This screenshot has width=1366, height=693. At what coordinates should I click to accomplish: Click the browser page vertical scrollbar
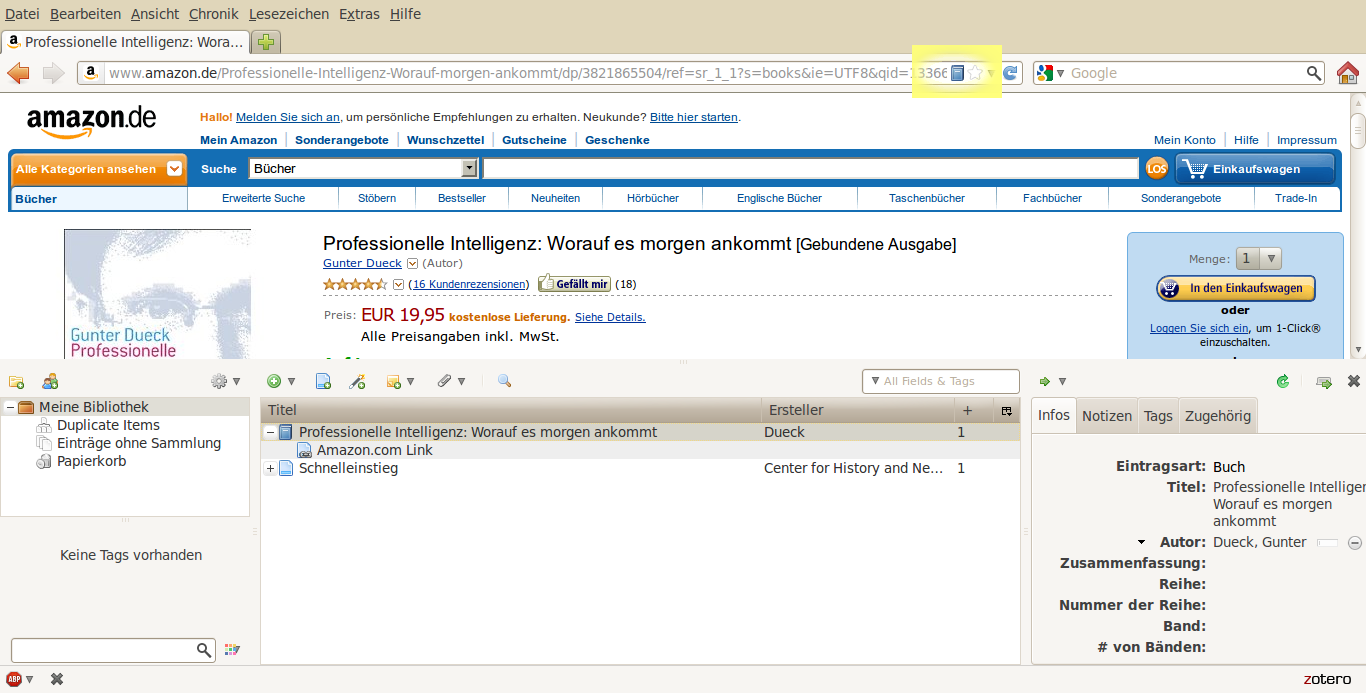click(x=1357, y=225)
